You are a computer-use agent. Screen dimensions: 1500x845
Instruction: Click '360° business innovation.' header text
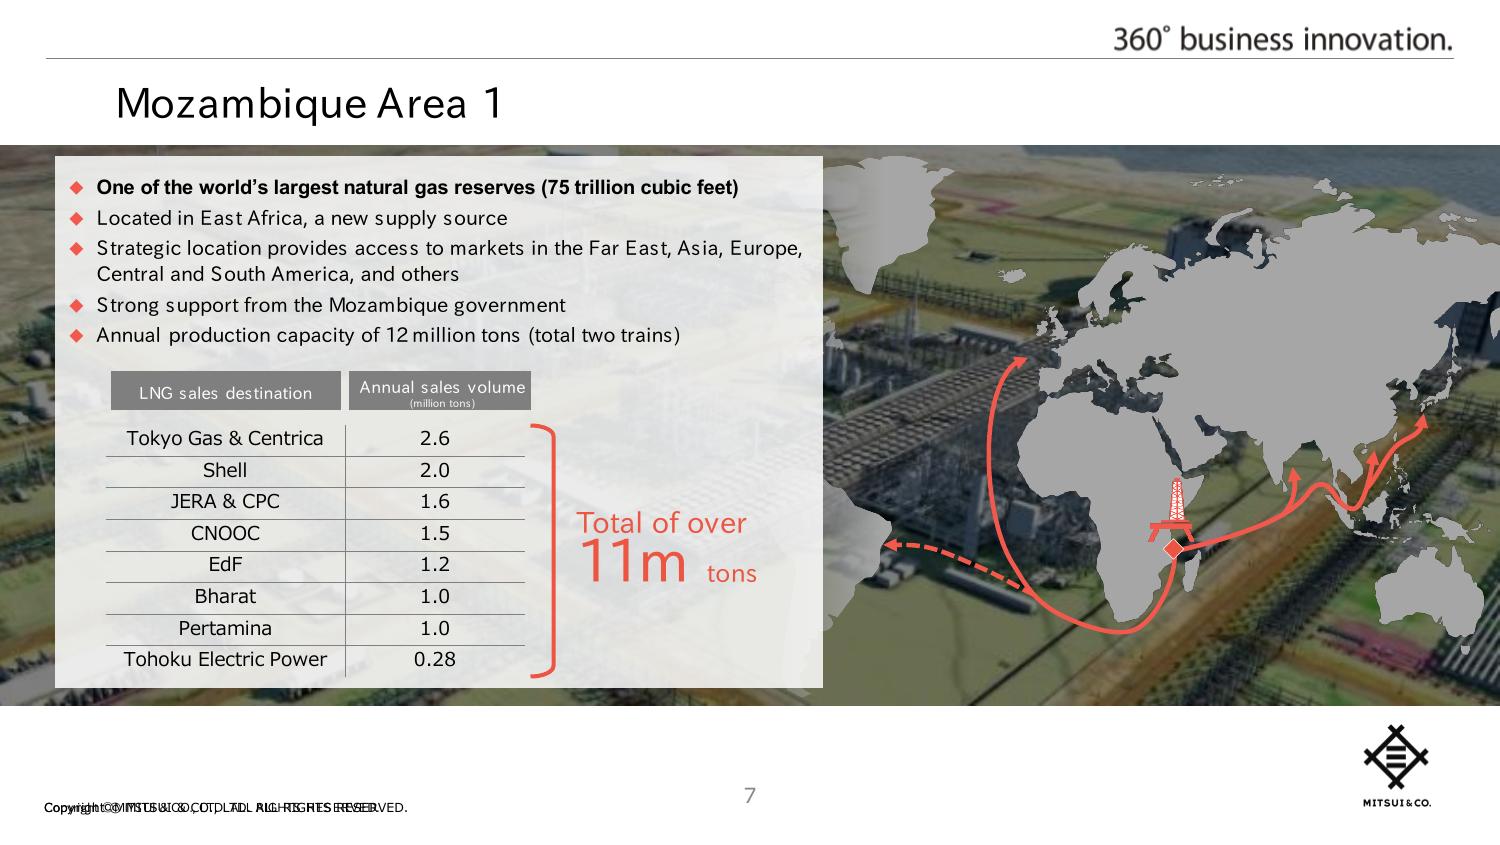click(x=1283, y=39)
